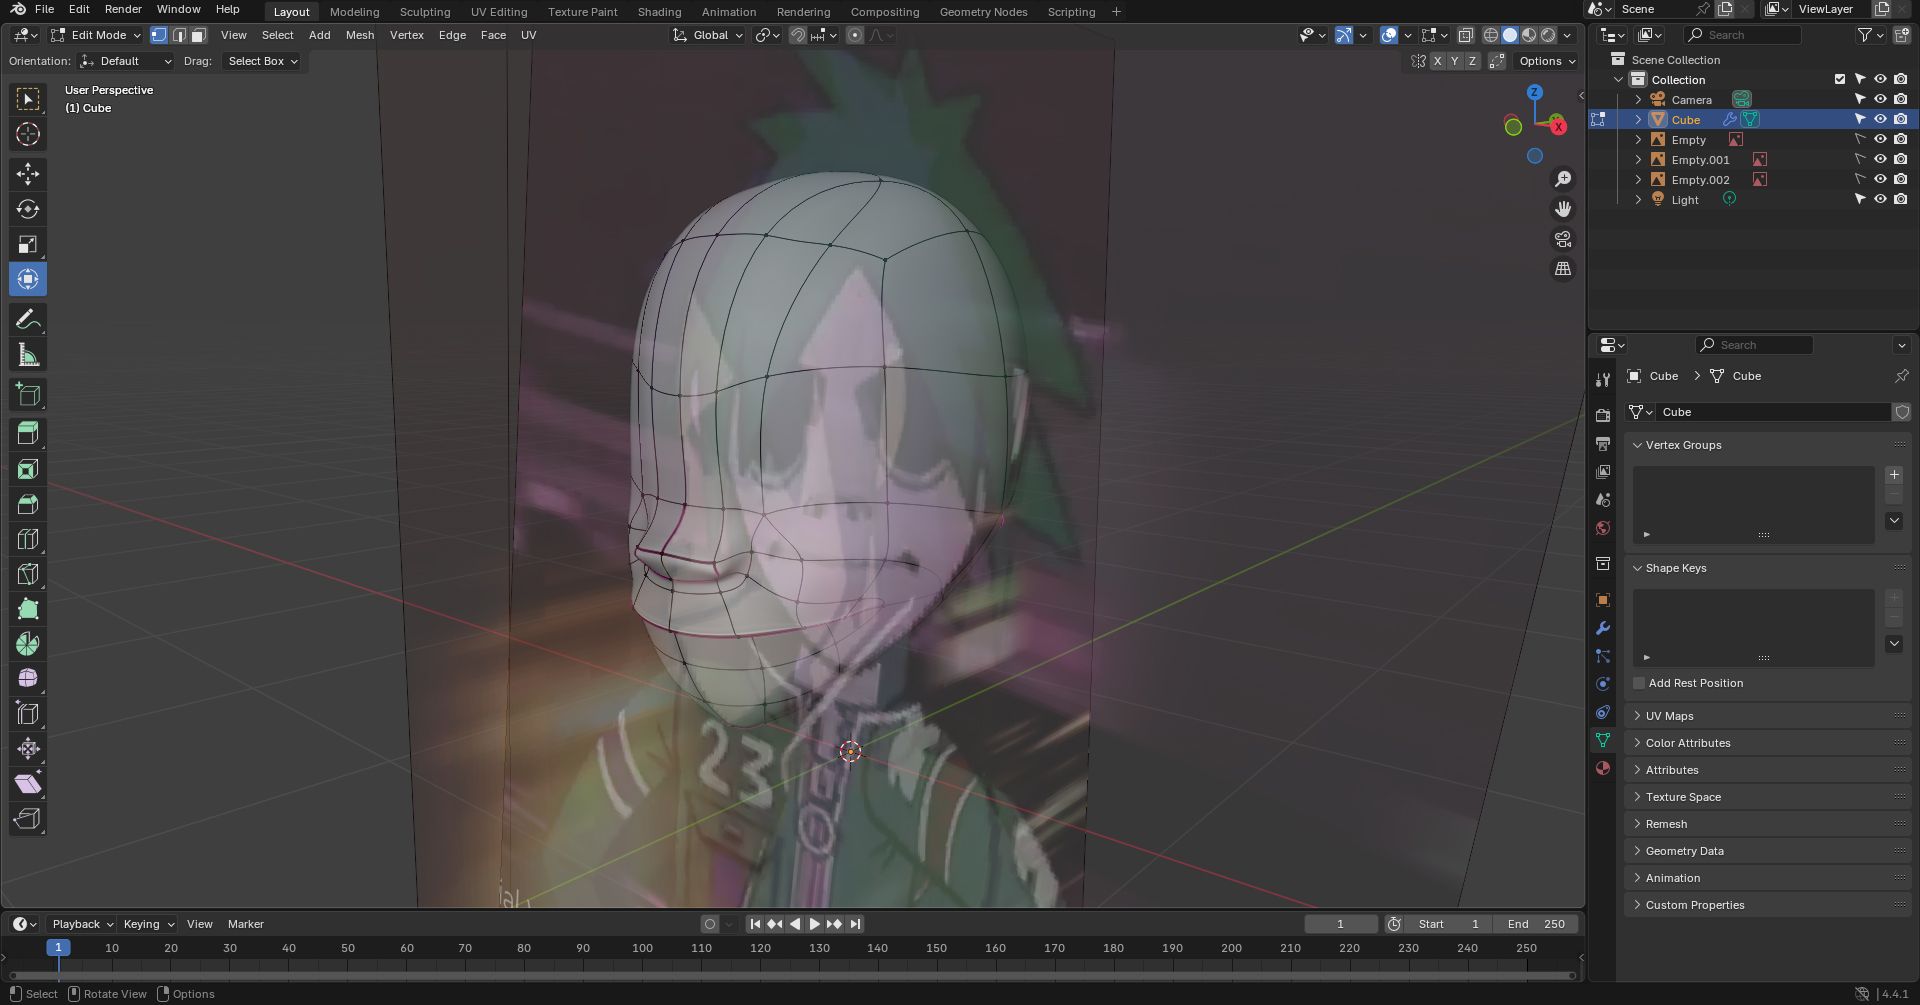Open the Edit Mode dropdown
The height and width of the screenshot is (1005, 1920).
click(96, 35)
